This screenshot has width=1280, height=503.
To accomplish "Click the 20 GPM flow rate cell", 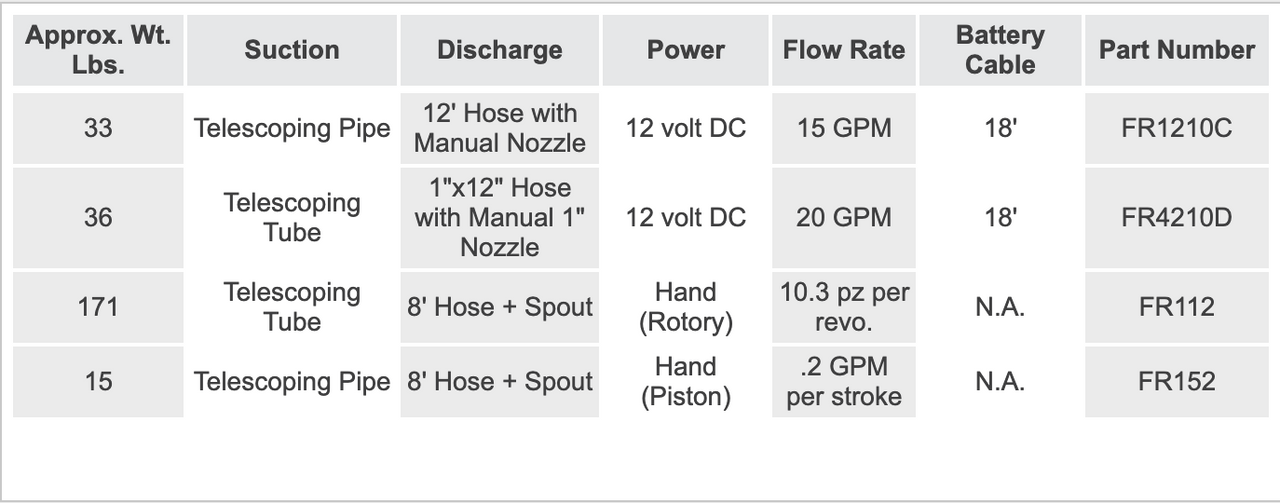I will click(843, 217).
